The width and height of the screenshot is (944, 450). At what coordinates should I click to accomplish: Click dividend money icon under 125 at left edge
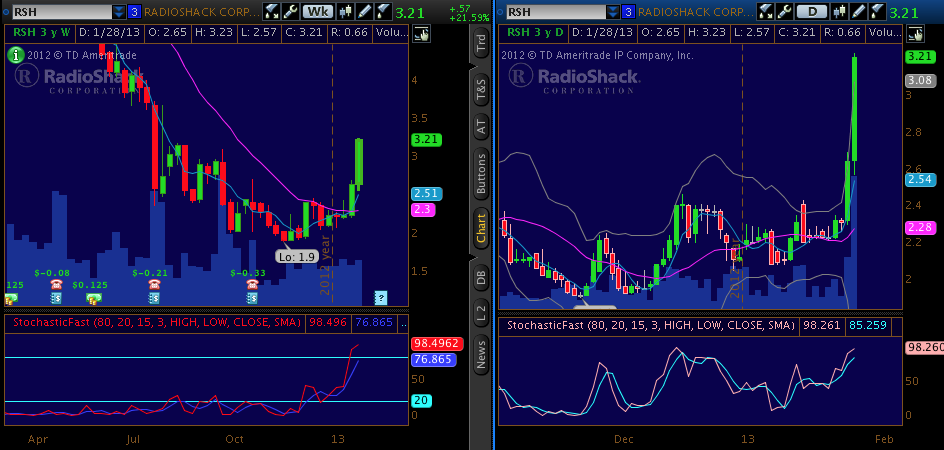coord(11,298)
